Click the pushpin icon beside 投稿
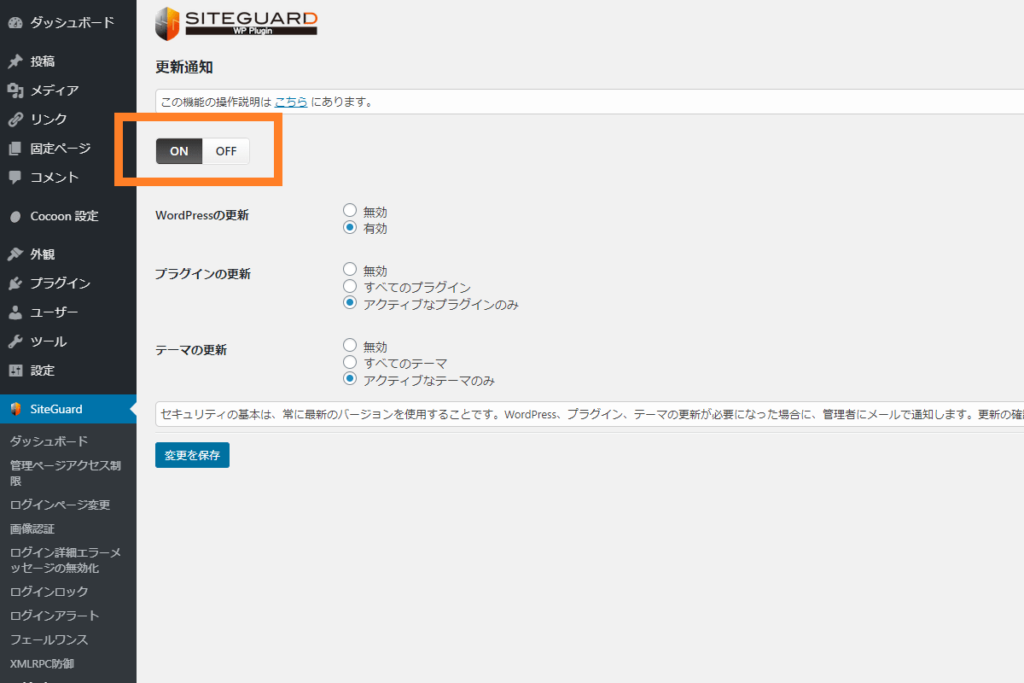The width and height of the screenshot is (1024, 683). [x=15, y=61]
